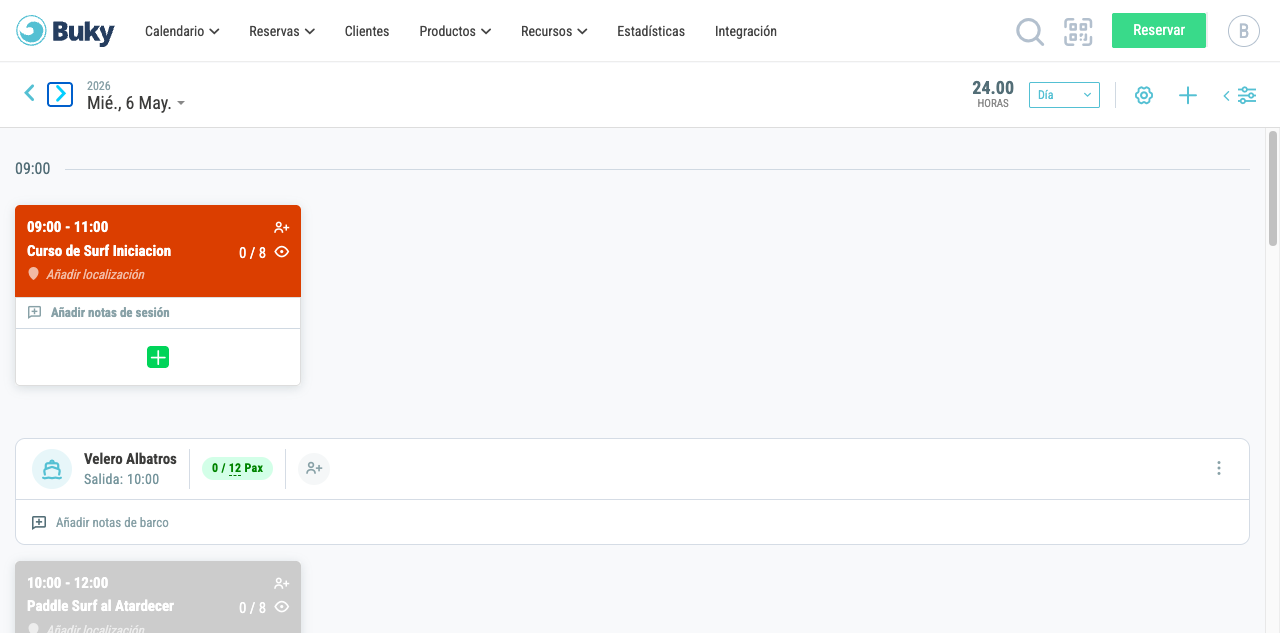The image size is (1280, 633).
Task: Click Añadir localización on Surf card
Action: click(95, 274)
